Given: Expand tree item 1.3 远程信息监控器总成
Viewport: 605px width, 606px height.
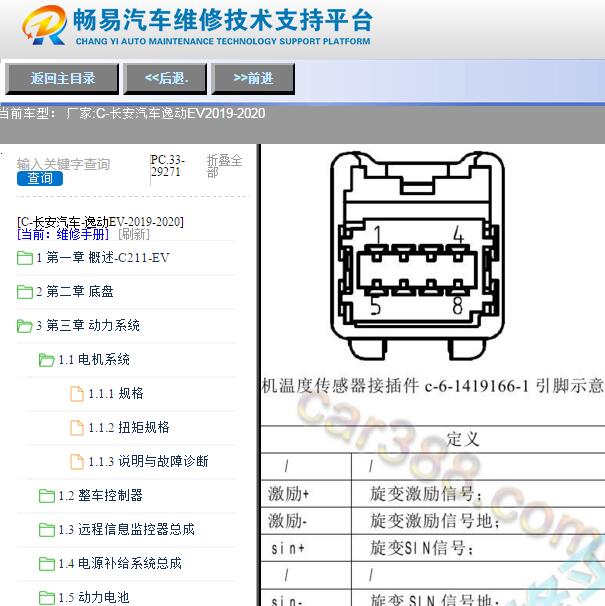Looking at the screenshot, I should tap(126, 529).
